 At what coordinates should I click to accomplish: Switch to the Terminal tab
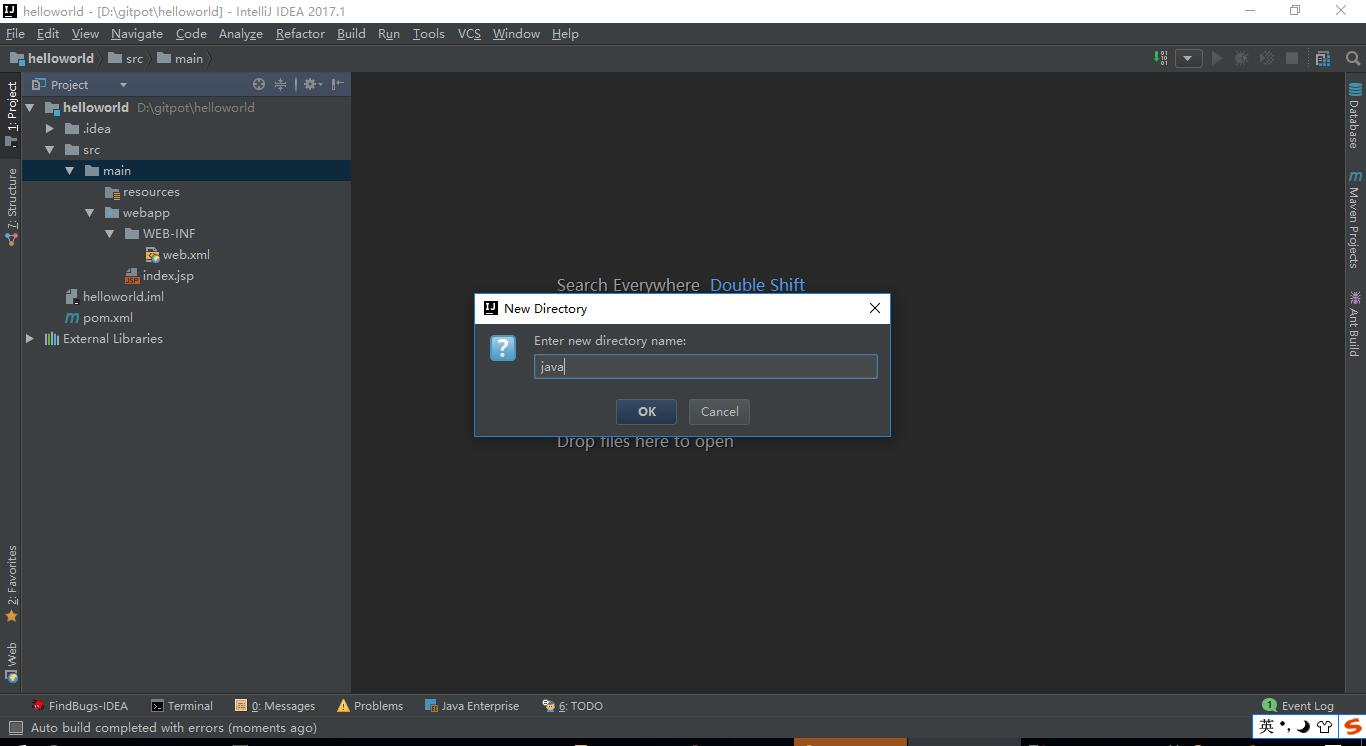(x=182, y=706)
